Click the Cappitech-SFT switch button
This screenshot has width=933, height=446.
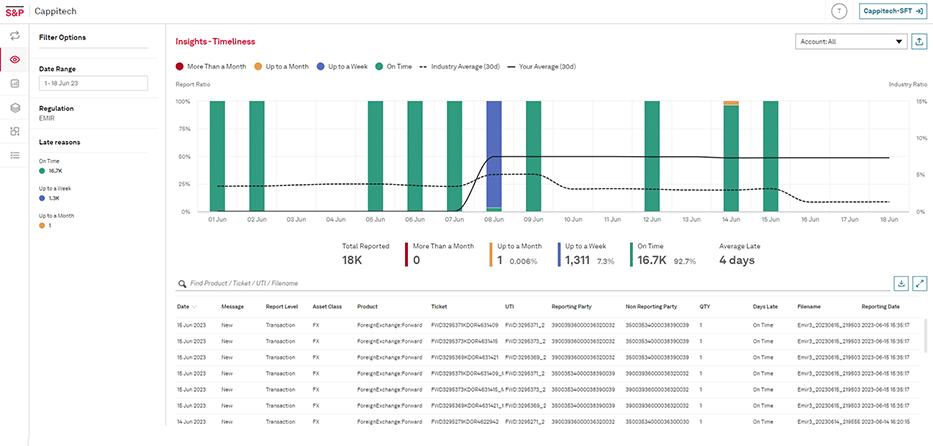894,11
